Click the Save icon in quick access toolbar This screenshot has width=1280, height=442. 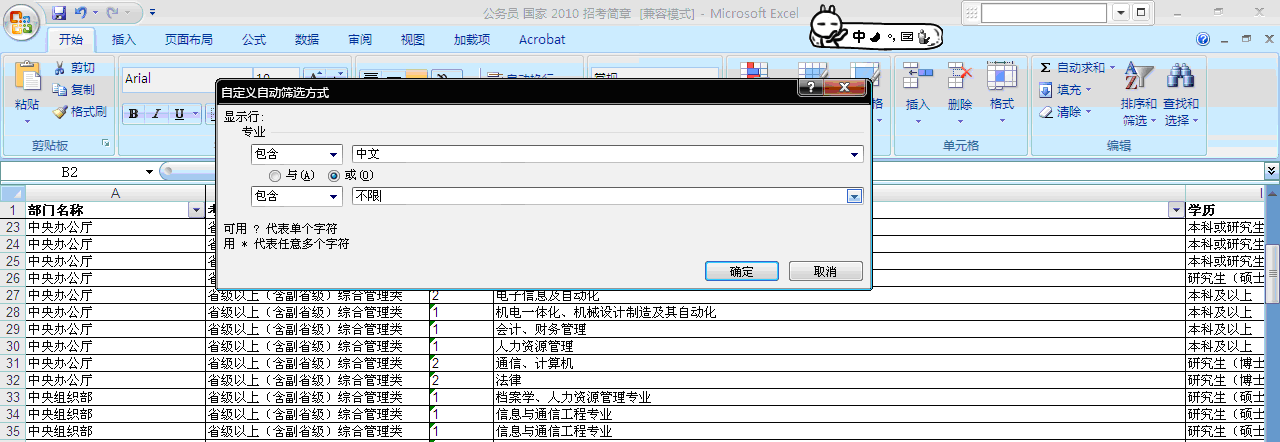(x=59, y=13)
